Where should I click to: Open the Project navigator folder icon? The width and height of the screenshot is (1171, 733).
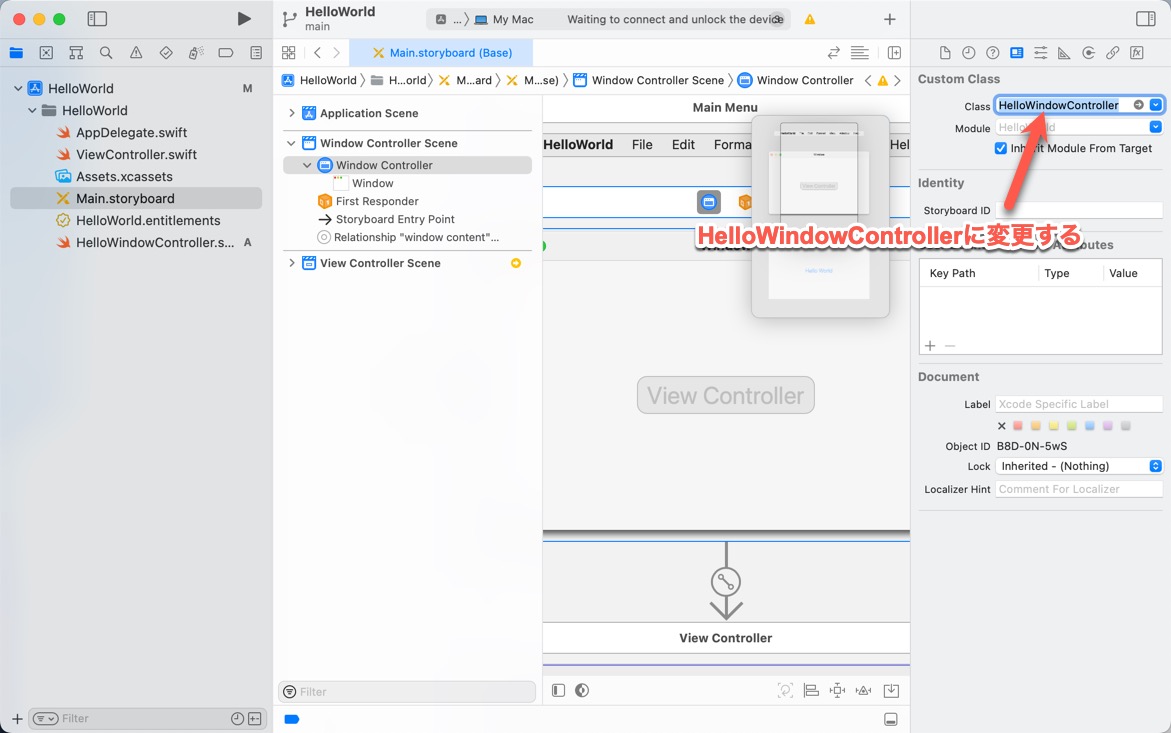[x=16, y=53]
